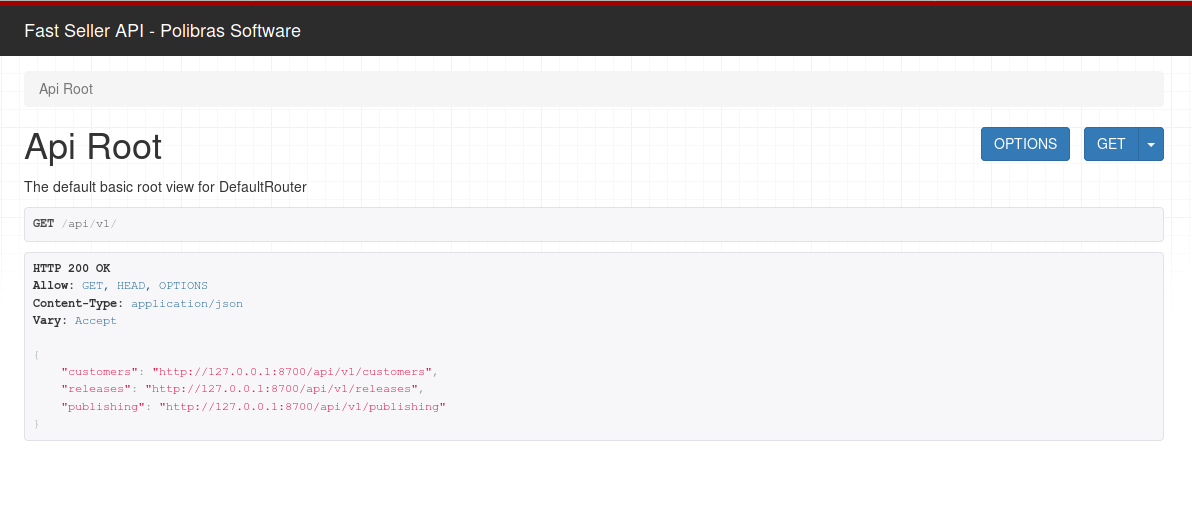This screenshot has height=529, width=1192.
Task: Follow the customers endpoint URL
Action: [292, 372]
